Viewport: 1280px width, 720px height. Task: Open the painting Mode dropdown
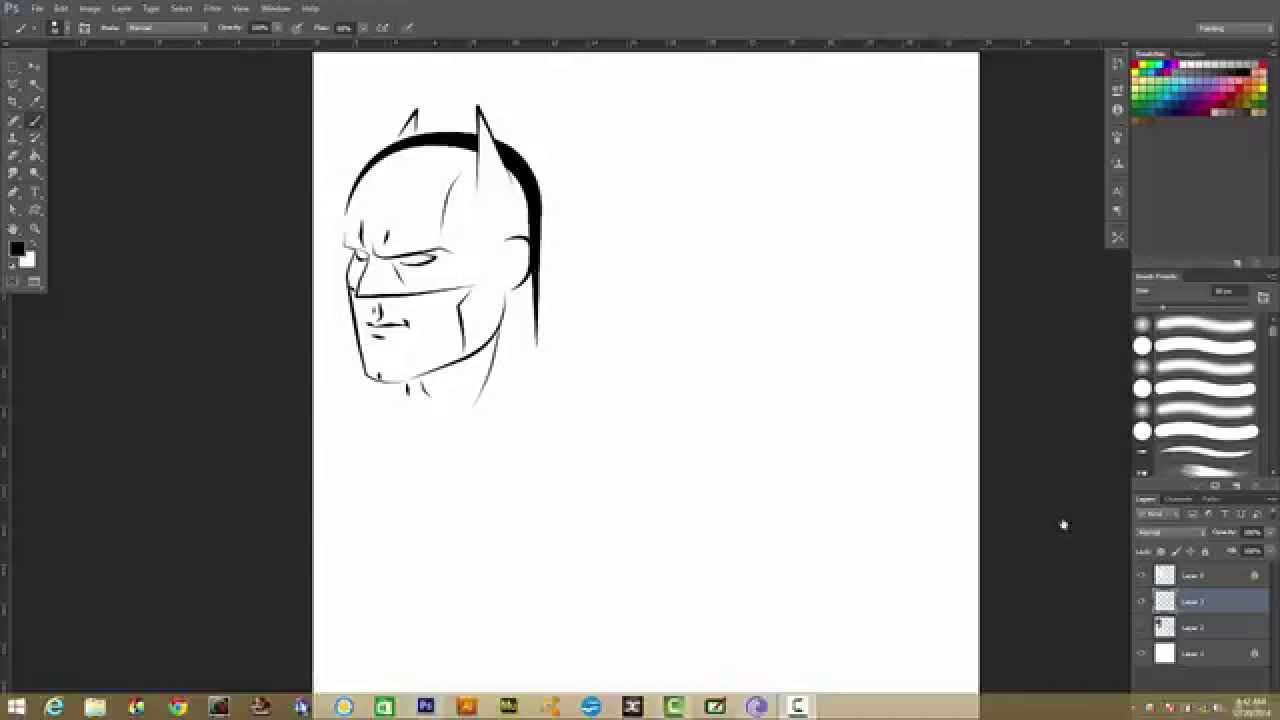click(166, 28)
